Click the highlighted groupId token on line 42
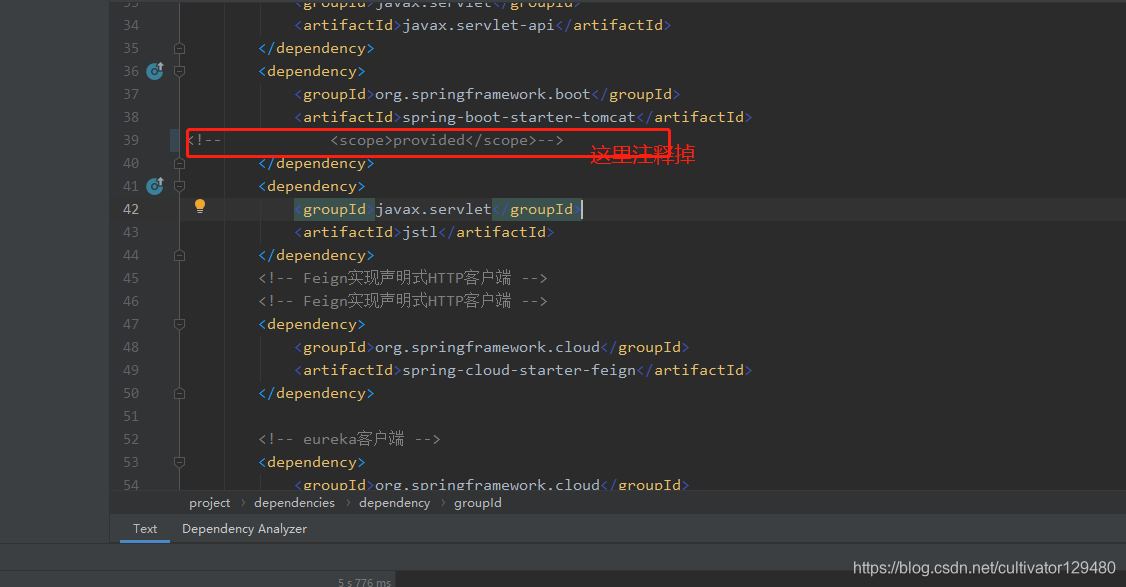The image size is (1126, 587). (334, 208)
